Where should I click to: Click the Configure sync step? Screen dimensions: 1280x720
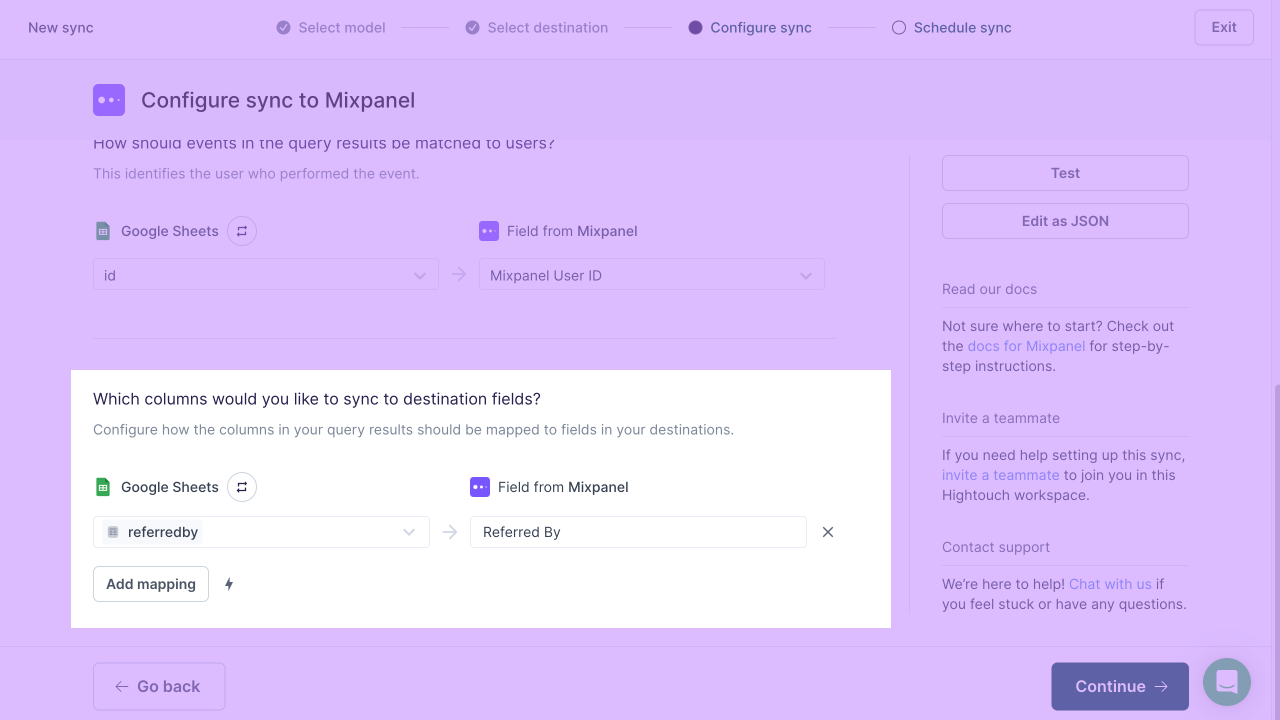(750, 28)
